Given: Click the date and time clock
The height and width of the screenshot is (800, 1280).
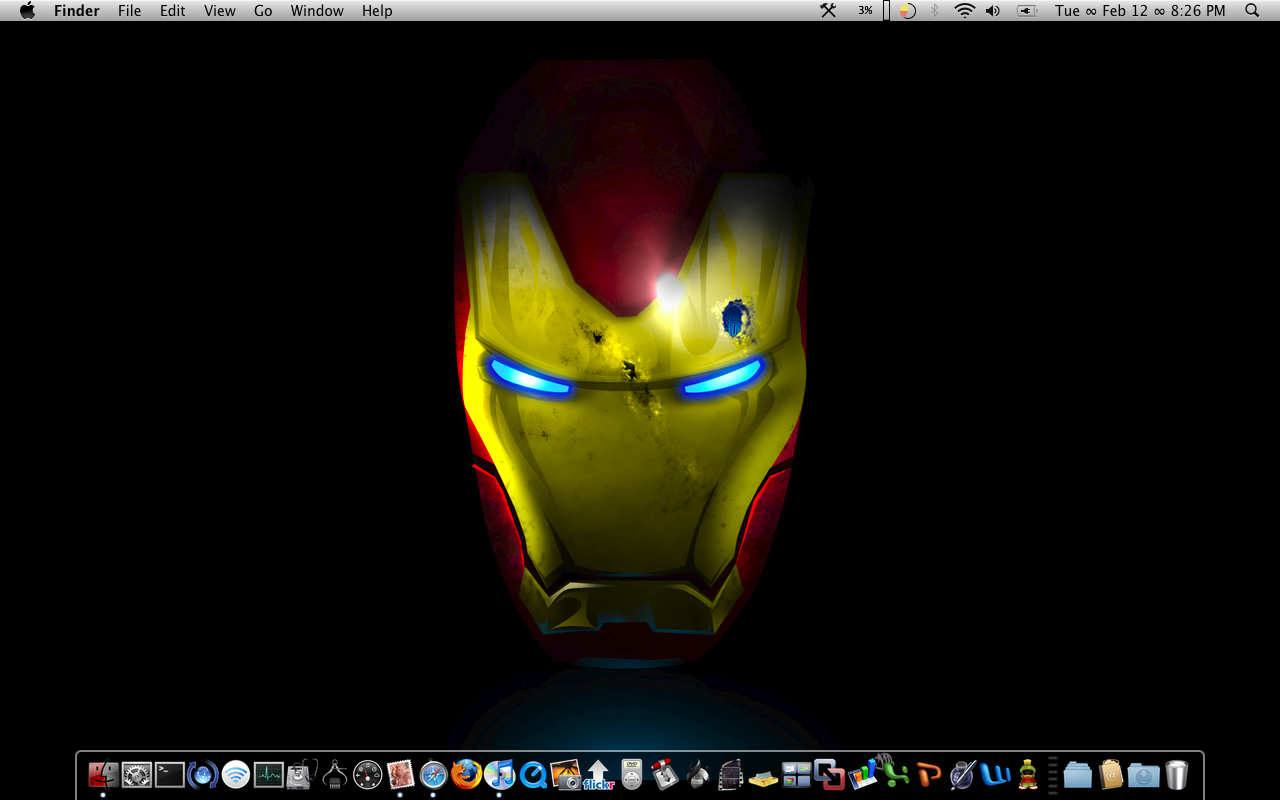Looking at the screenshot, I should (x=1140, y=11).
